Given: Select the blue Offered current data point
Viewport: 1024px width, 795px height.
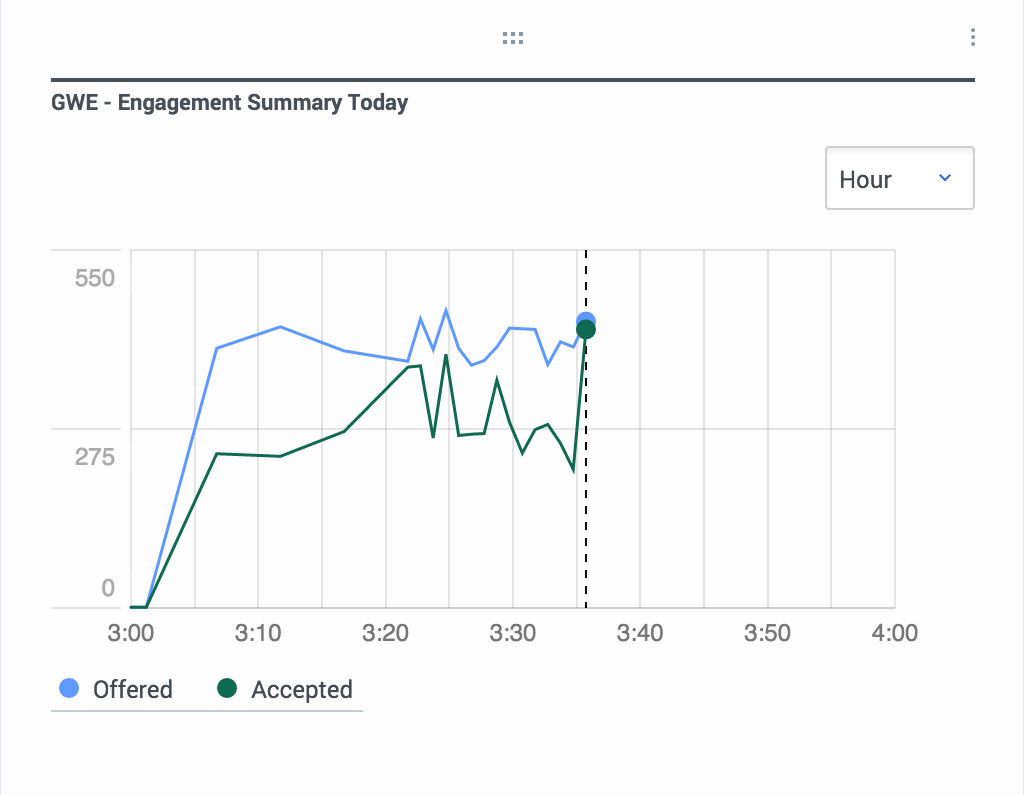Looking at the screenshot, I should (x=586, y=320).
